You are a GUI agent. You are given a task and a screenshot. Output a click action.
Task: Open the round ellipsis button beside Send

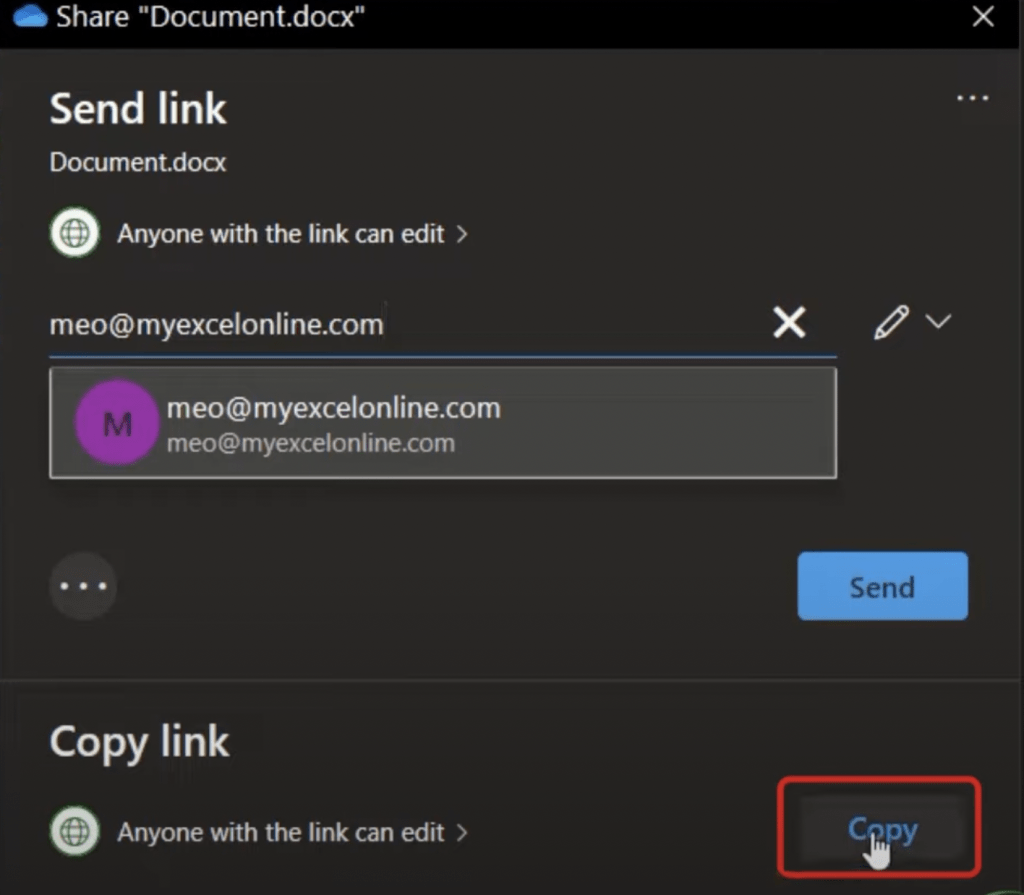tap(84, 586)
